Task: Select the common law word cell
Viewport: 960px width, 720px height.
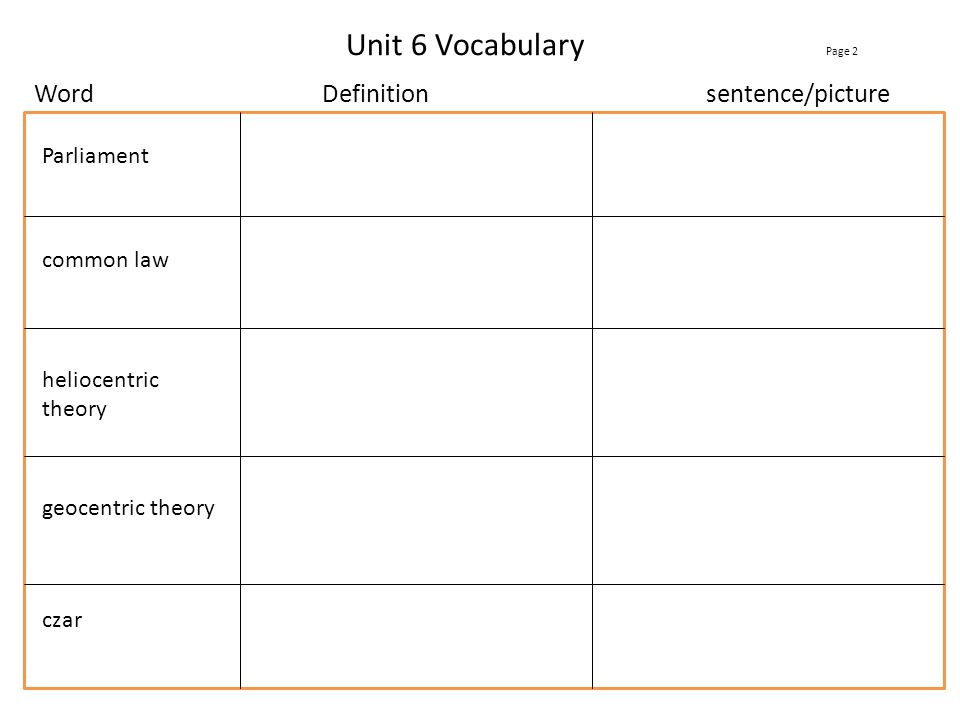Action: click(x=132, y=272)
